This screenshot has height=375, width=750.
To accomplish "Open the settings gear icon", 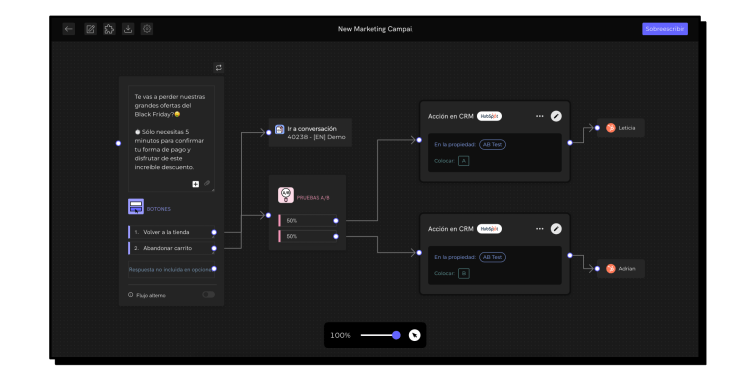I will (x=147, y=29).
